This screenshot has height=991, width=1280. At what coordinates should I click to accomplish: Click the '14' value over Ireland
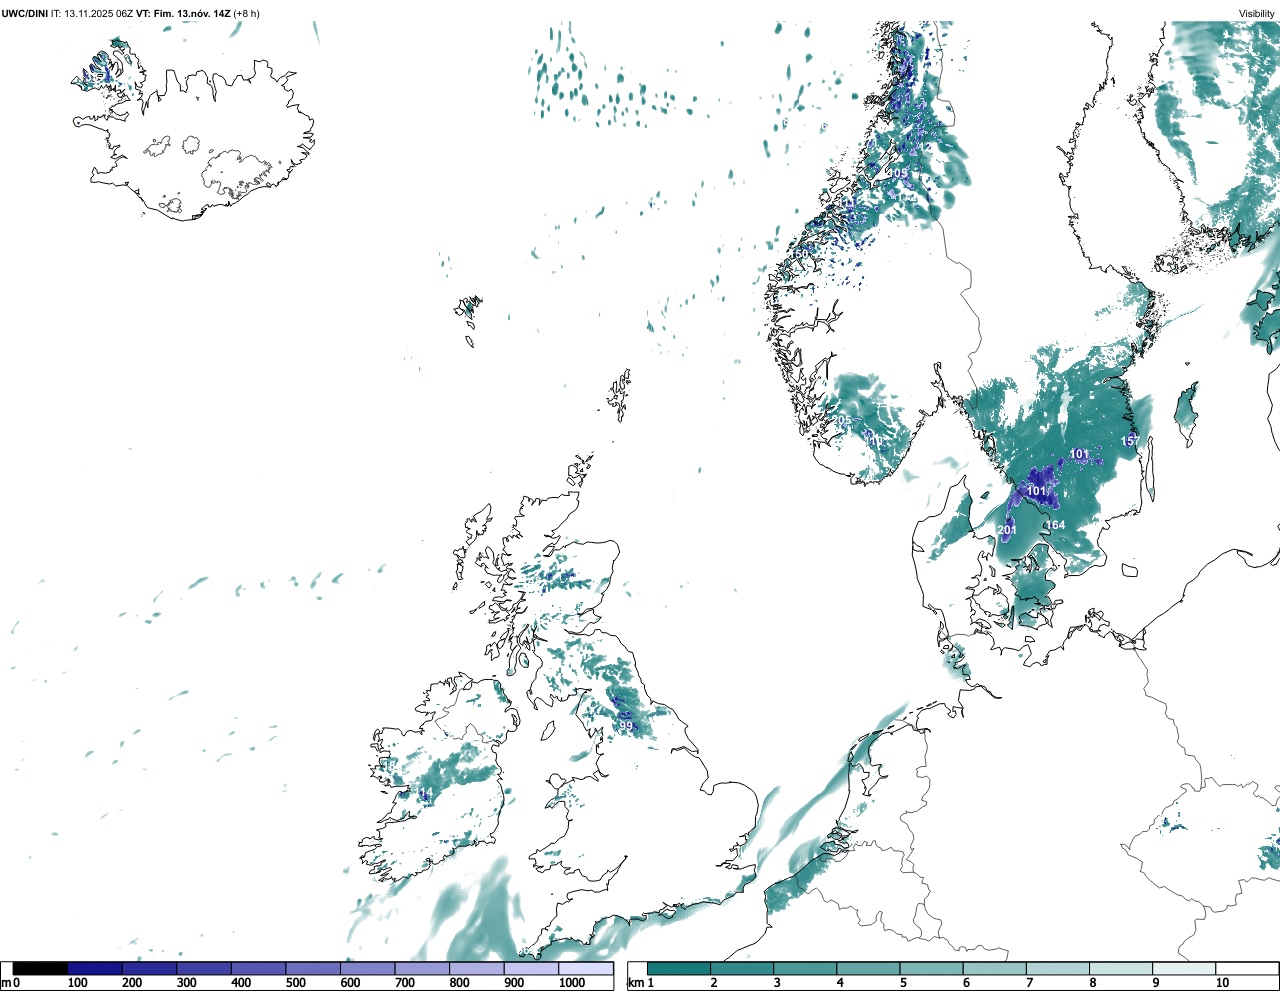(425, 794)
